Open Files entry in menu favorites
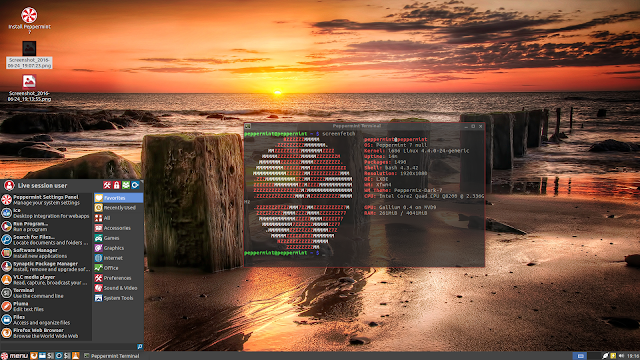The width and height of the screenshot is (640, 360). (x=46, y=320)
